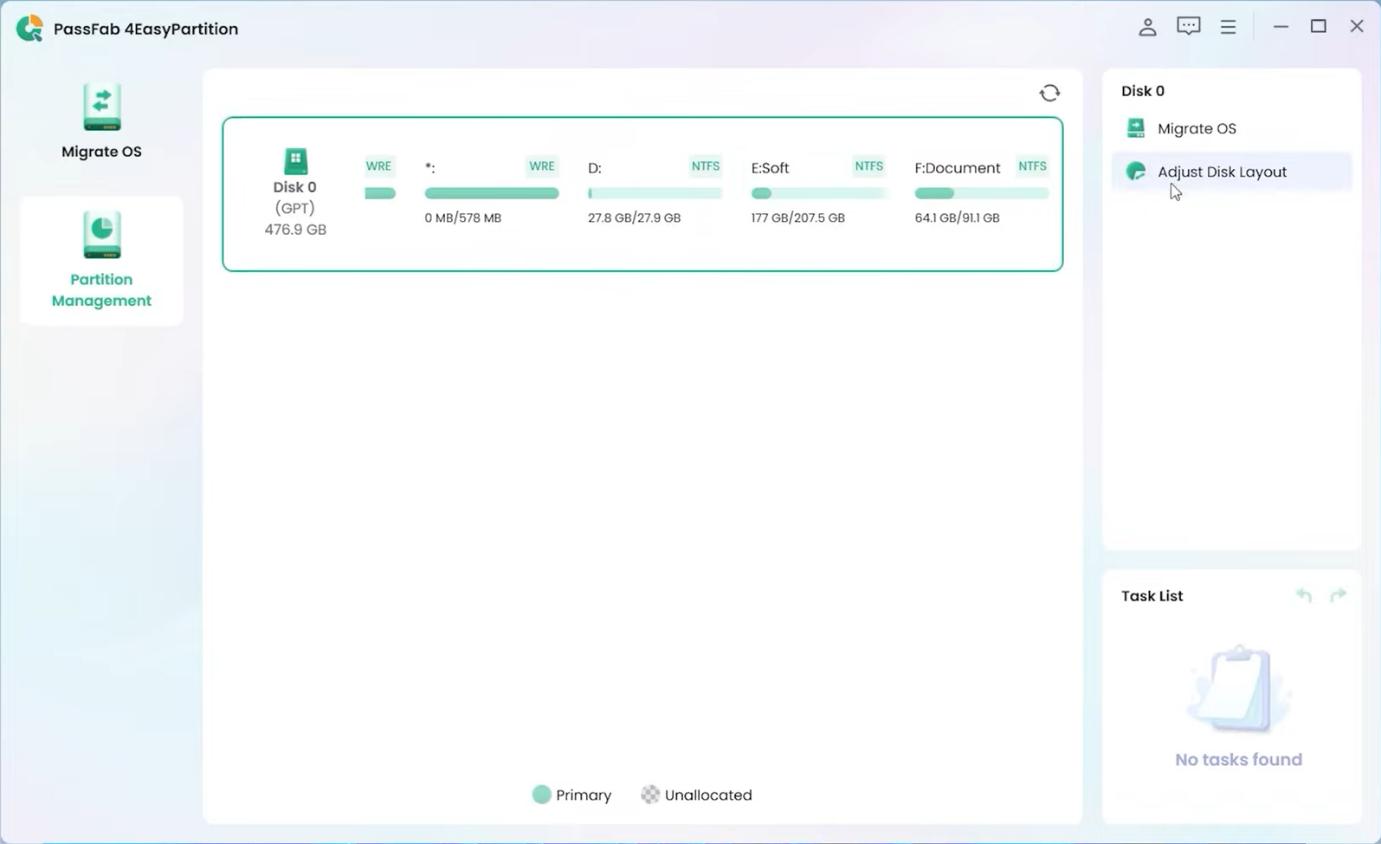This screenshot has height=844, width=1381.
Task: Click the Unallocated legend swatch
Action: (650, 795)
